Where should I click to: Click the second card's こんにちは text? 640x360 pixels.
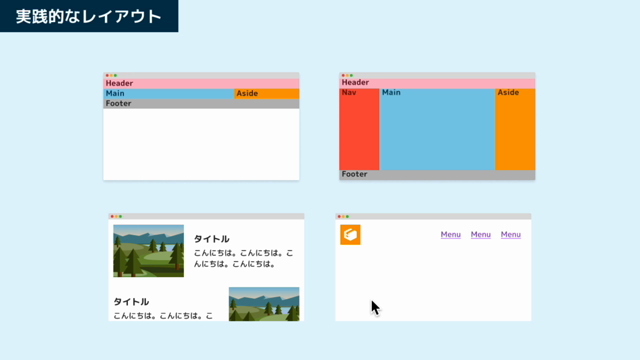click(x=163, y=316)
